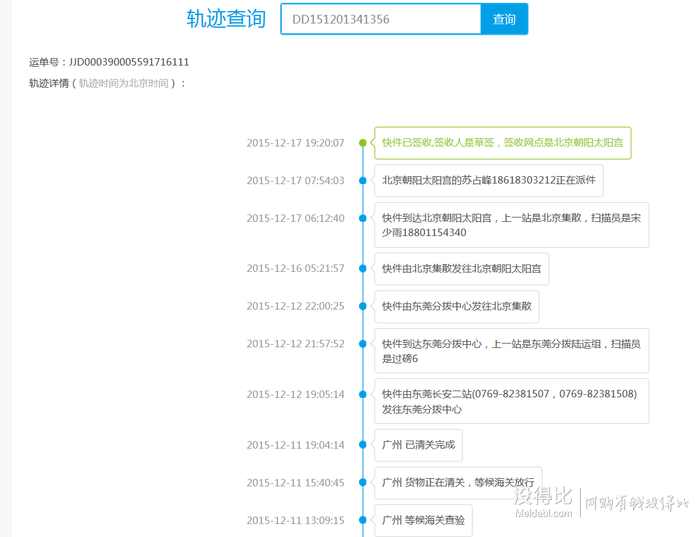
Task: Click the 正在派件 courier status entry
Action: click(489, 180)
